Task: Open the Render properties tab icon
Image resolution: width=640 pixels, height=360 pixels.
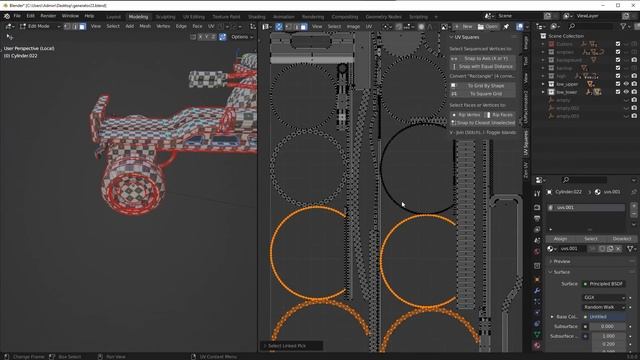Action: click(x=537, y=208)
